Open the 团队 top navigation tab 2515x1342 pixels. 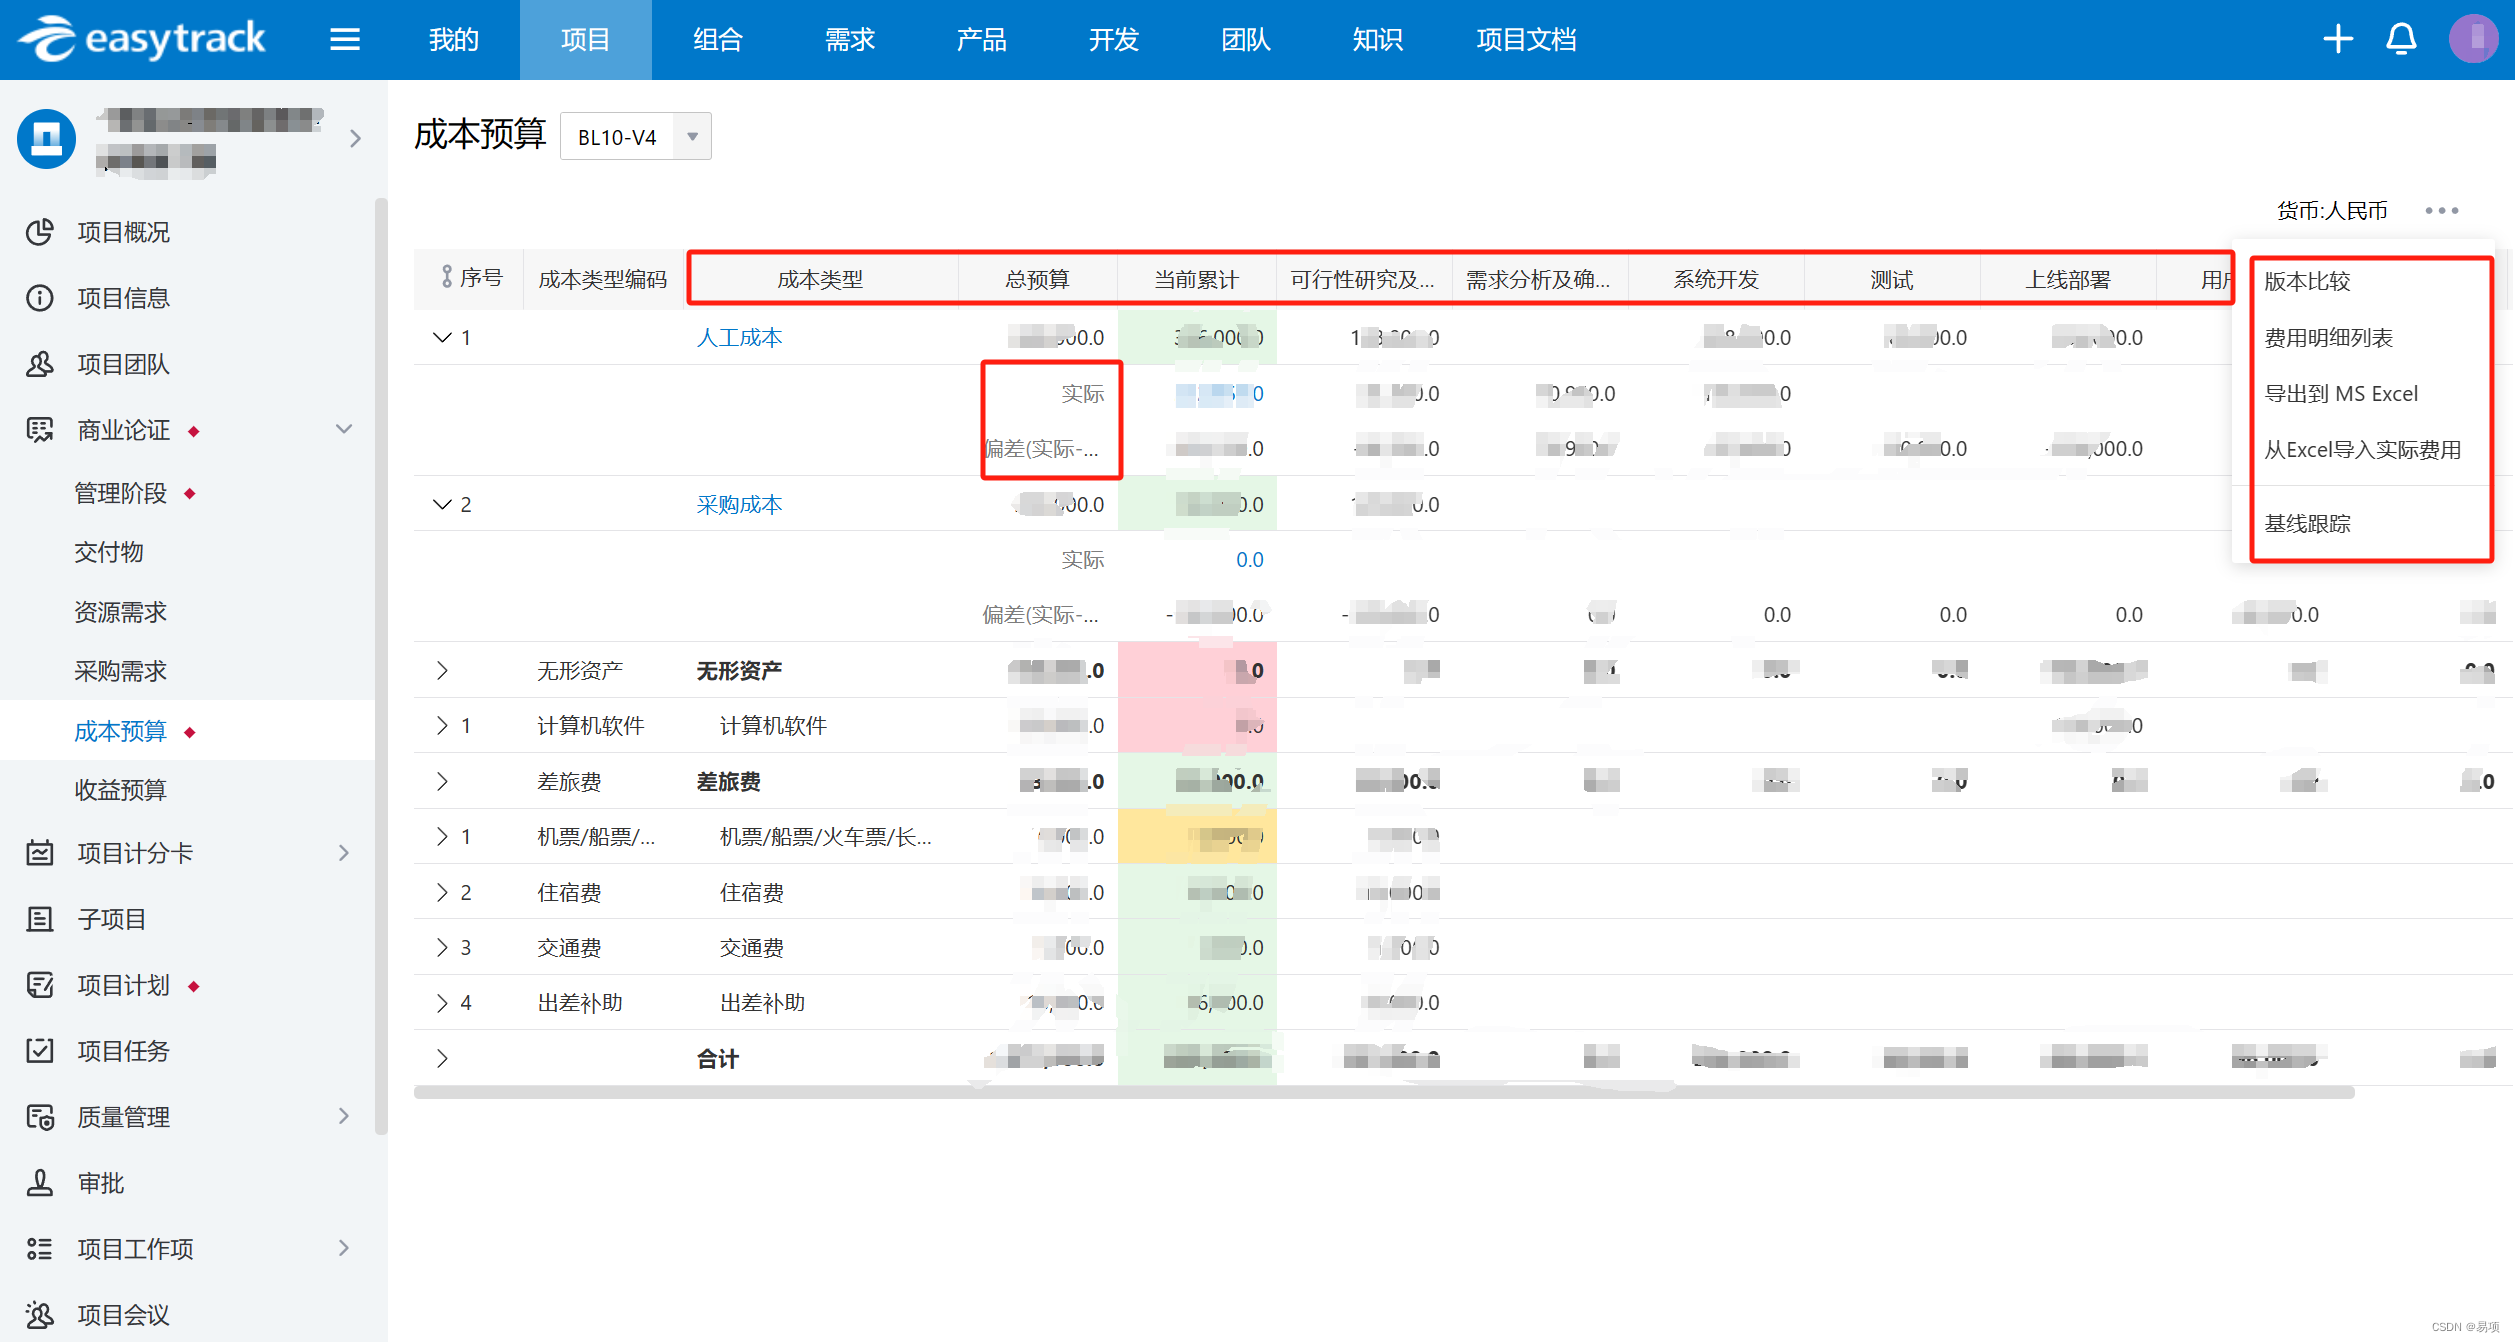(1246, 40)
